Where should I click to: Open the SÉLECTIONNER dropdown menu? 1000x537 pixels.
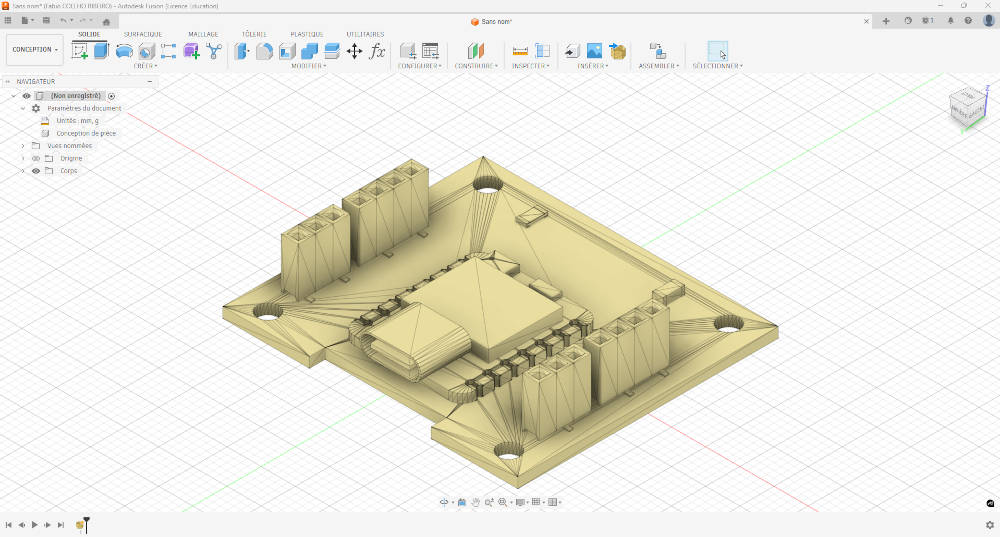pyautogui.click(x=717, y=66)
